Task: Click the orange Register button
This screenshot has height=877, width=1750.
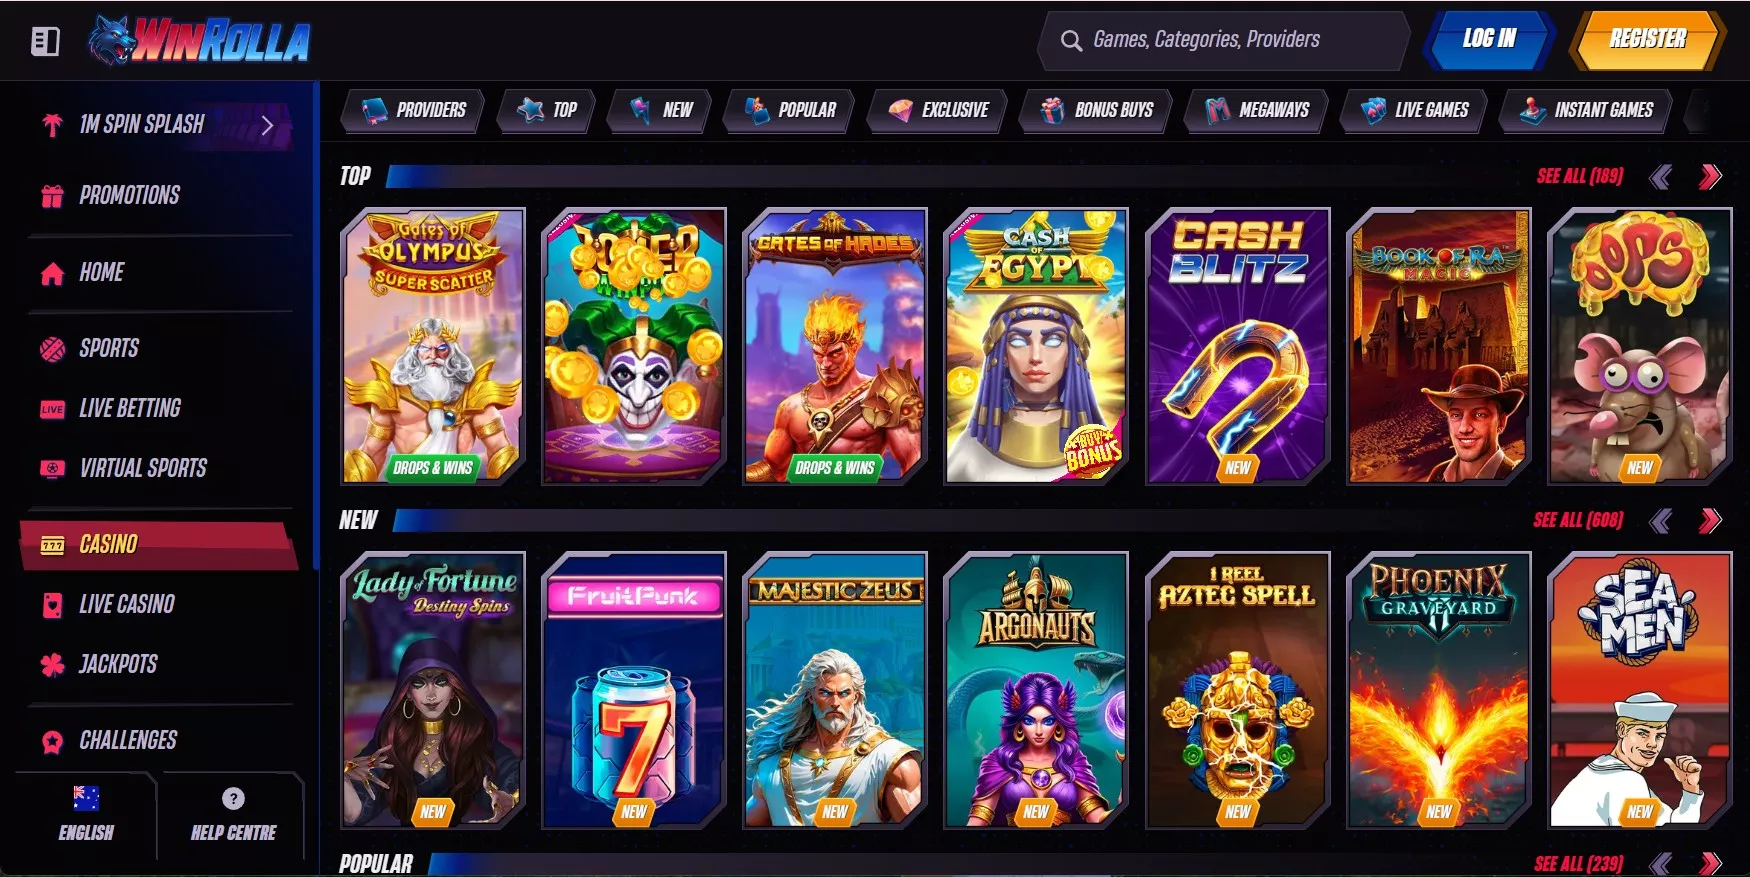Action: click(1647, 40)
